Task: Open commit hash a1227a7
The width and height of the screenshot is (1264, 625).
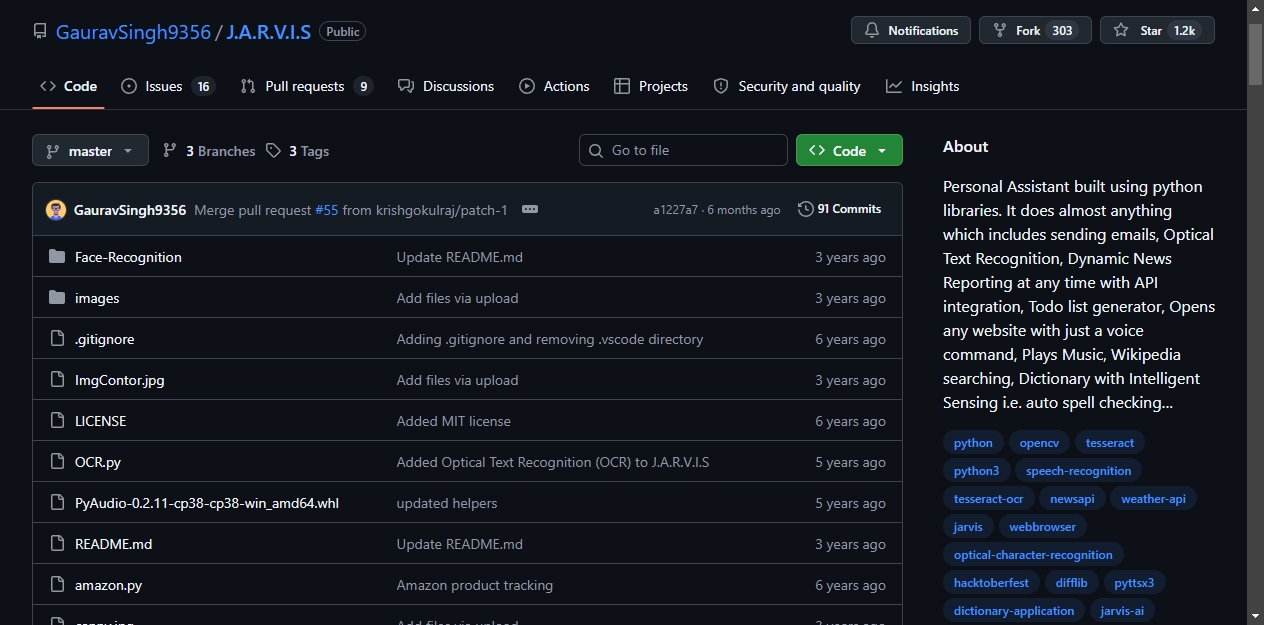Action: click(676, 210)
